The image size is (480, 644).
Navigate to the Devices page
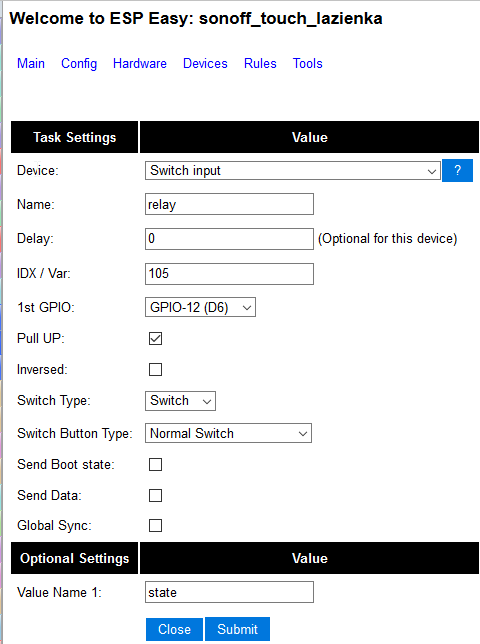(x=205, y=64)
